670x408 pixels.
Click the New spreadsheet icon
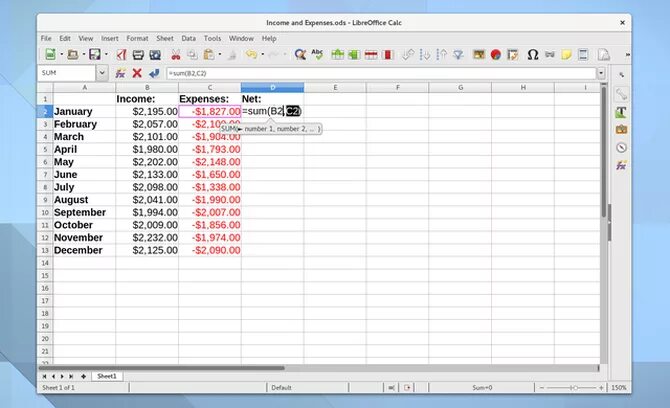tap(50, 54)
